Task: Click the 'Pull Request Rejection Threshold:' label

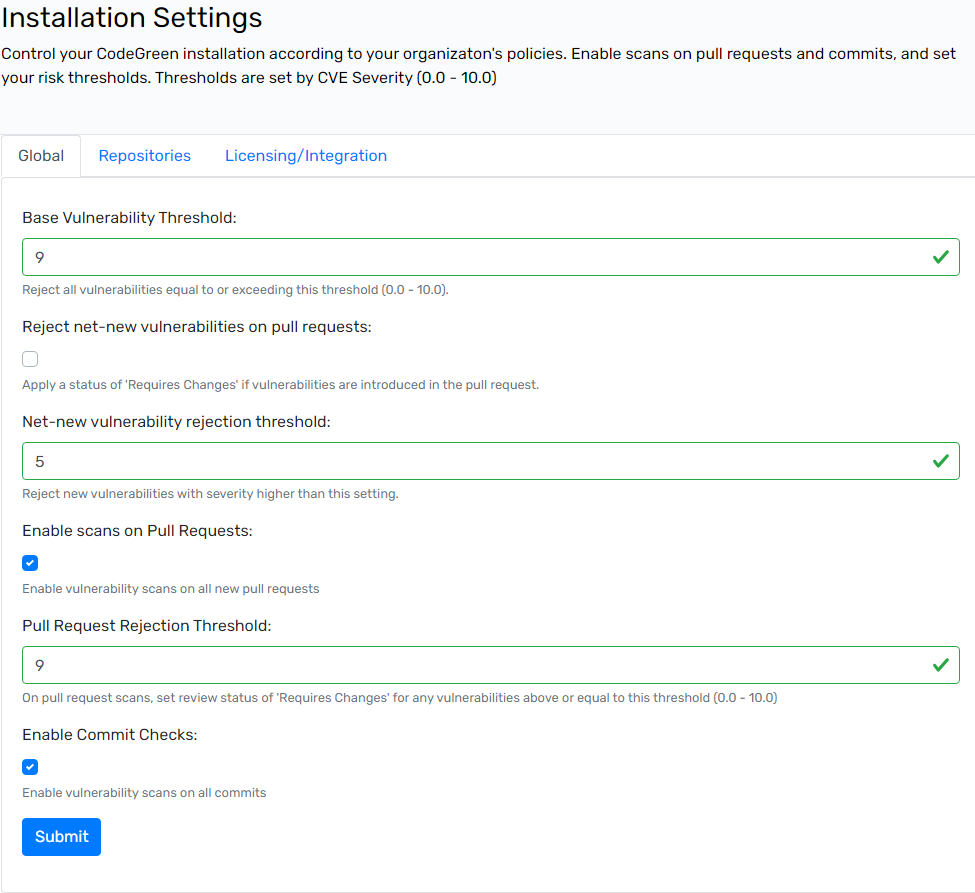Action: coord(147,626)
